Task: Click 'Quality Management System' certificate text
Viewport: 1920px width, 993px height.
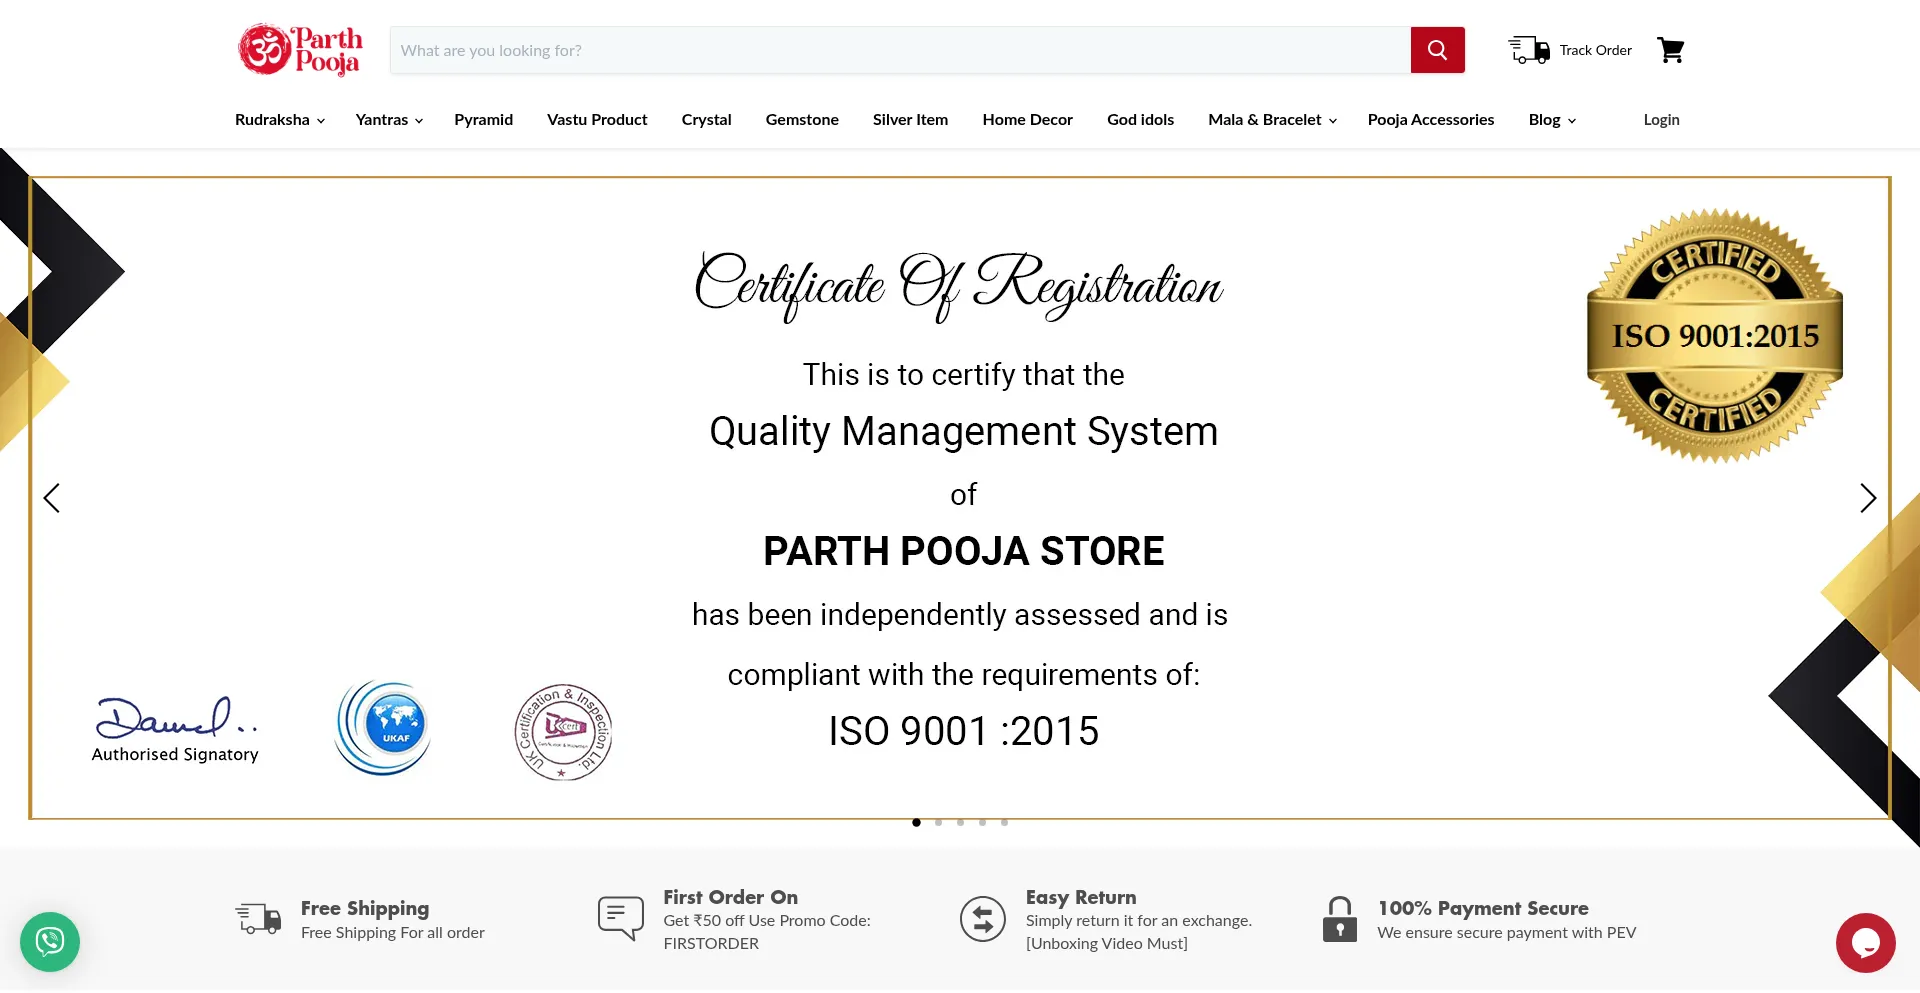Action: coord(964,432)
